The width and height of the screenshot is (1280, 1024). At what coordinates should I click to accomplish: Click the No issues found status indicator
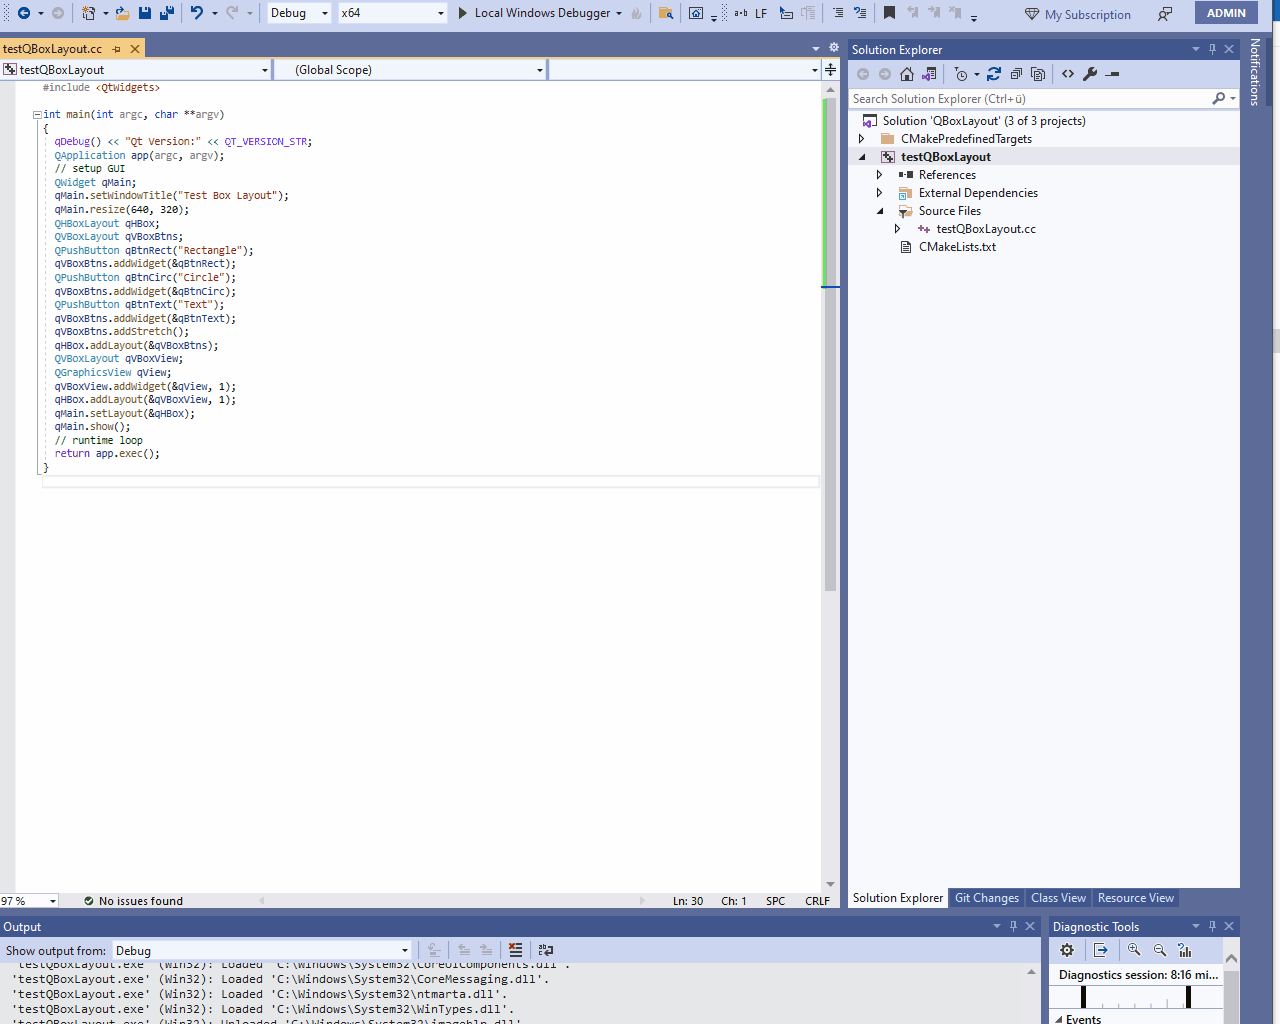tap(133, 901)
